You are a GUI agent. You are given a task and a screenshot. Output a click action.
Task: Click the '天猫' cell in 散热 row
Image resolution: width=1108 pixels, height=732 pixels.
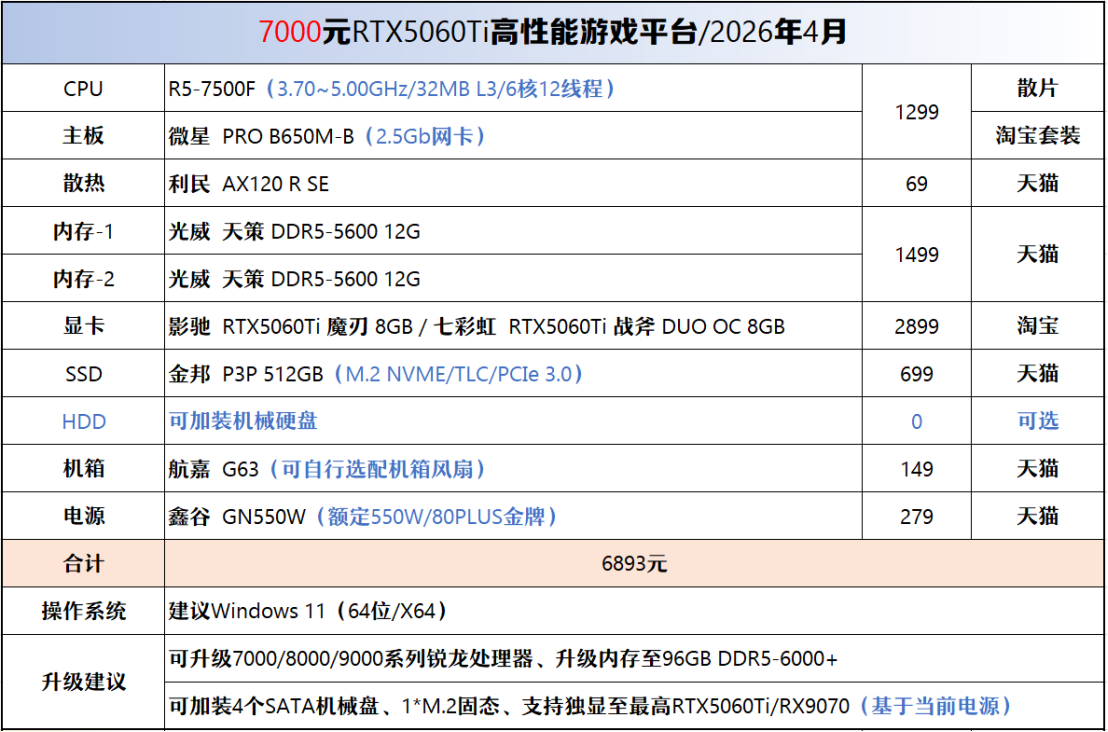(1038, 183)
